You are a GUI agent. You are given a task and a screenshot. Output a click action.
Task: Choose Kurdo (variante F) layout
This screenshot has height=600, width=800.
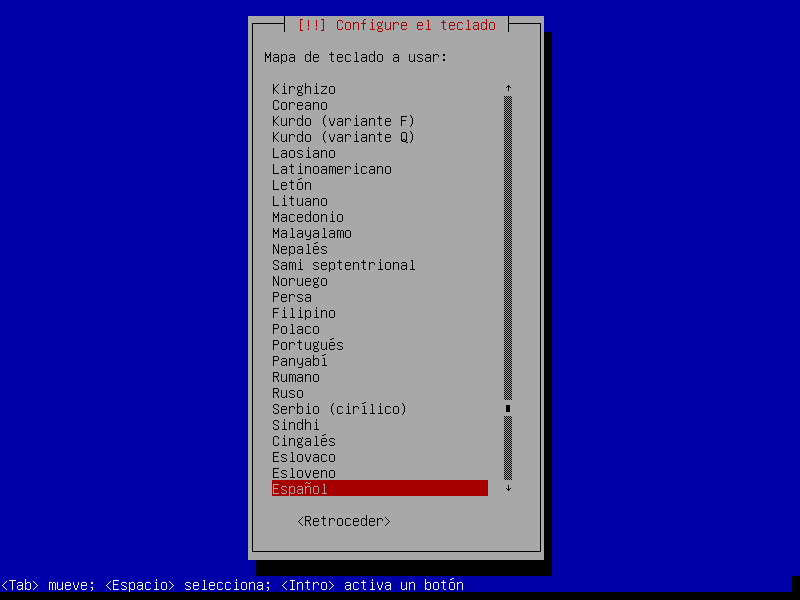(343, 121)
